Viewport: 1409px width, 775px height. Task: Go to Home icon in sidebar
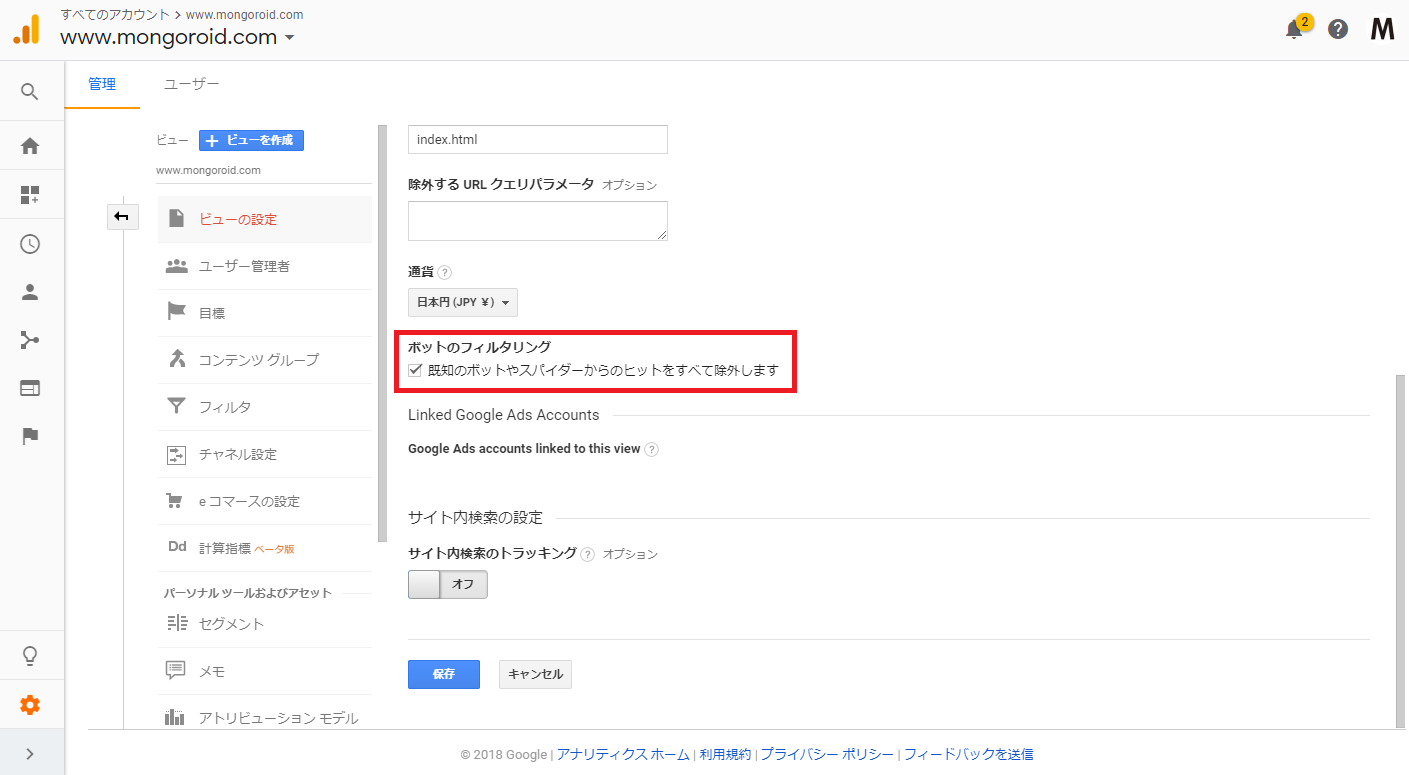[x=30, y=146]
